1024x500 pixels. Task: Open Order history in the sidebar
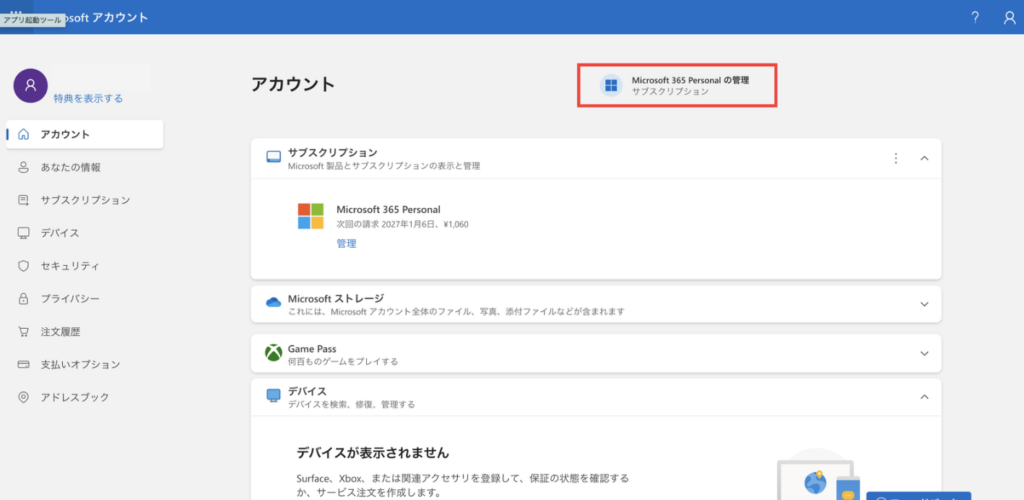[x=60, y=332]
